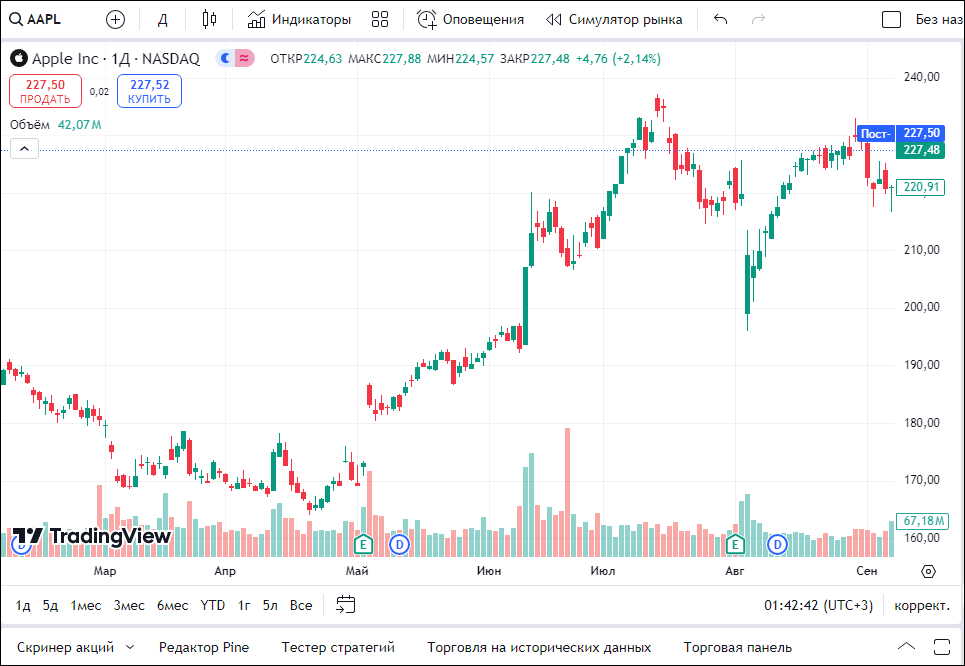
Task: Create an alert via Оповещения
Action: pyautogui.click(x=470, y=20)
